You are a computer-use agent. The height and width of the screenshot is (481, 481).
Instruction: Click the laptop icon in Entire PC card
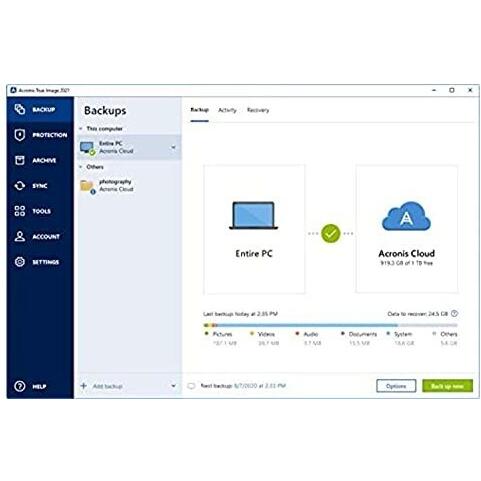254,215
